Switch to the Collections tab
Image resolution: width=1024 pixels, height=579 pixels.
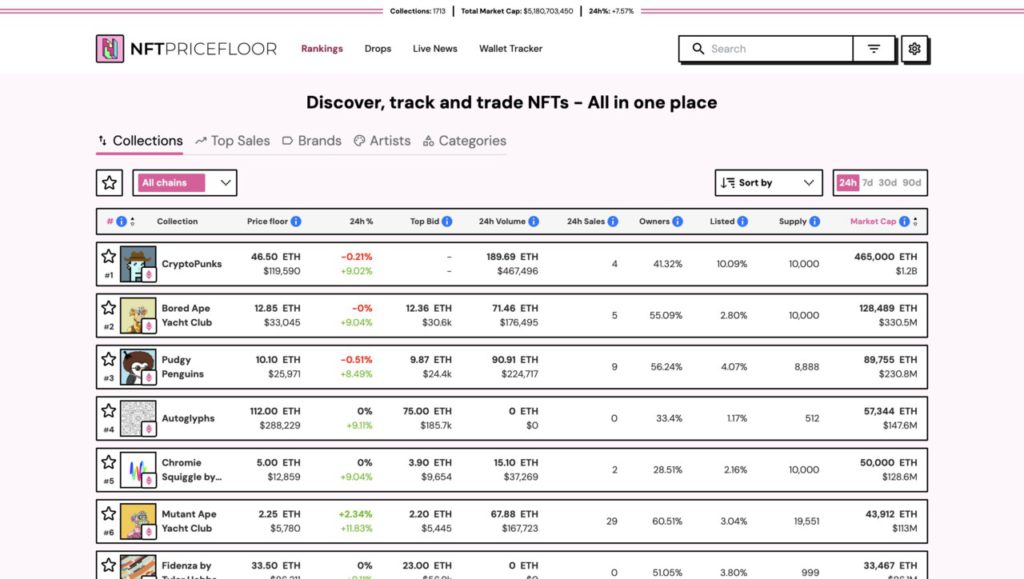(x=140, y=141)
